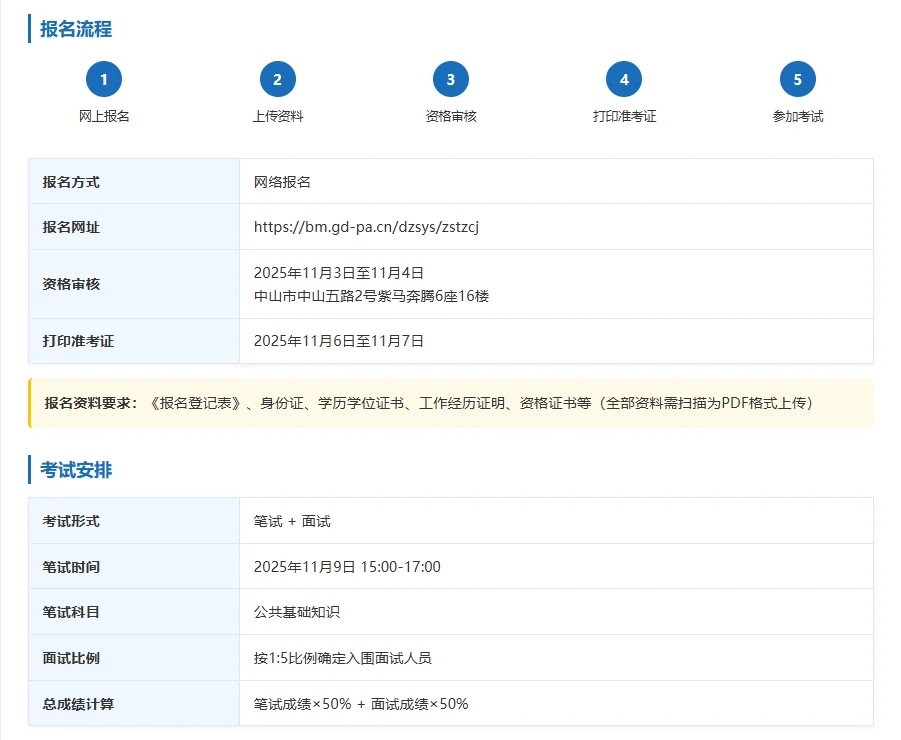Click the 资格审核 table row
This screenshot has height=740, width=901.
tap(450, 284)
